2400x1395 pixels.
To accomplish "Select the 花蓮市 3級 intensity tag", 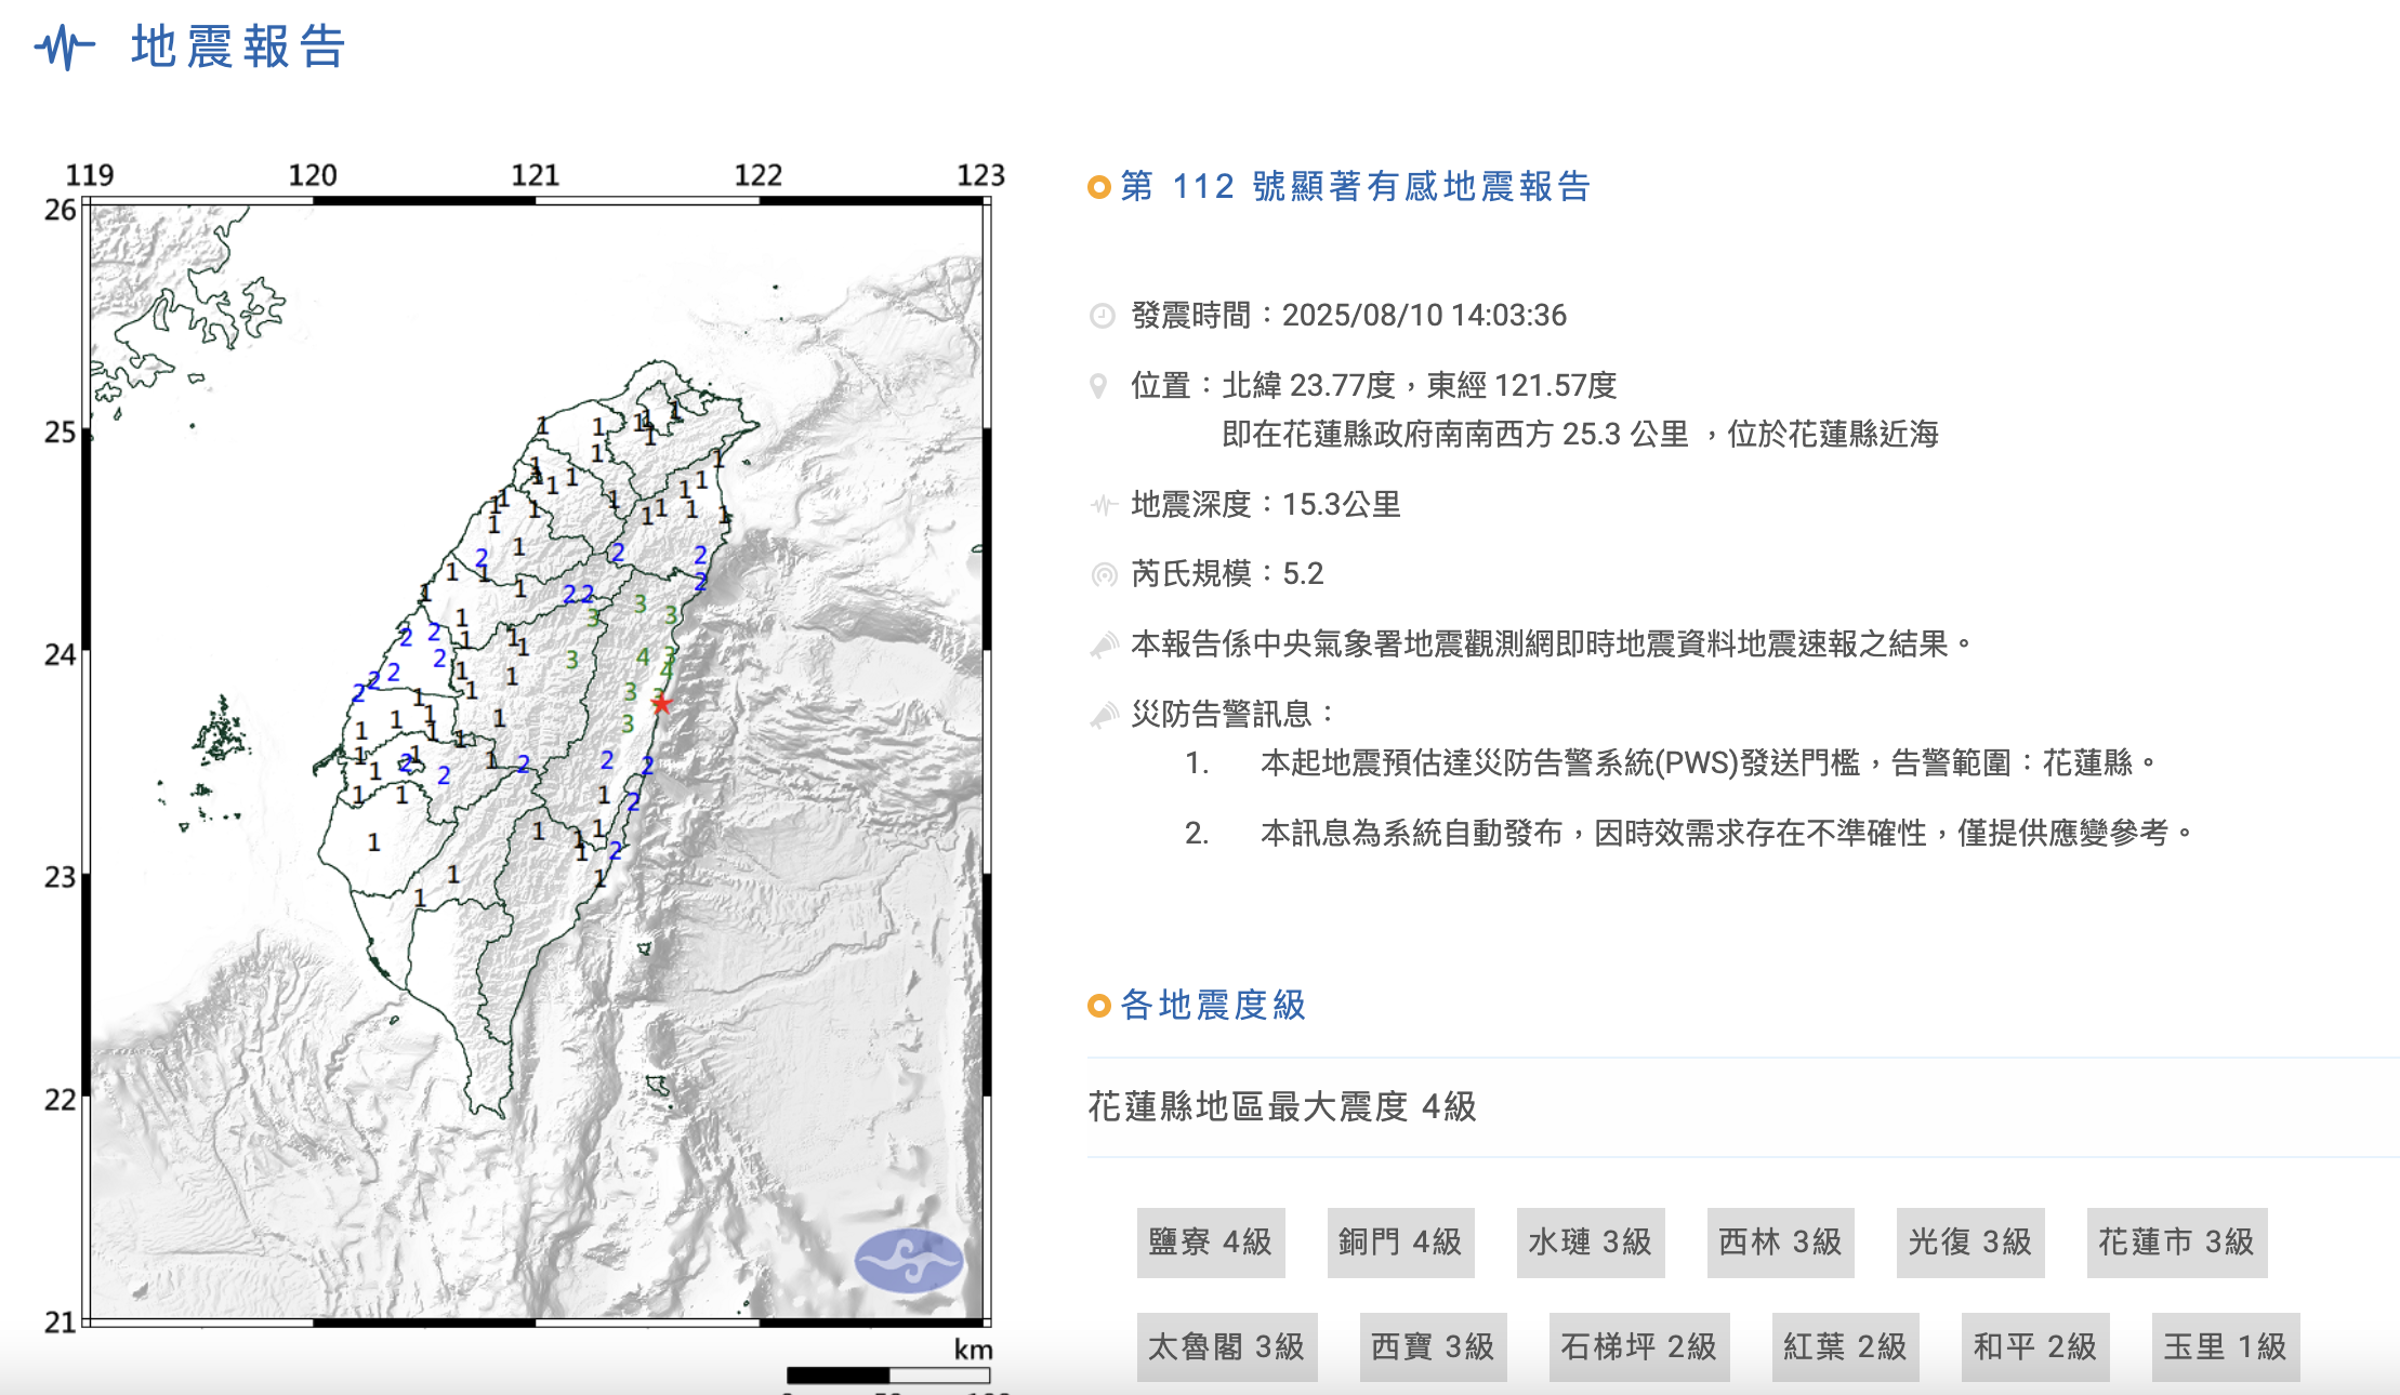I will [2176, 1242].
